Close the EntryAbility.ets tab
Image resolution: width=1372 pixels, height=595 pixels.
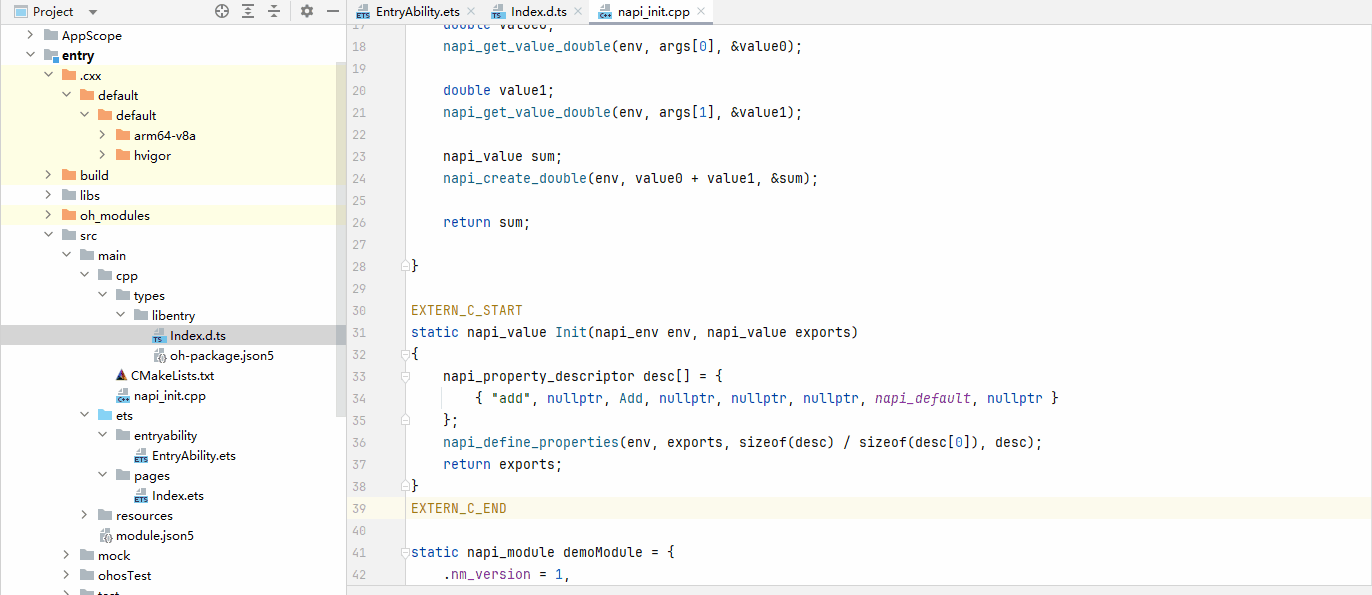[471, 12]
